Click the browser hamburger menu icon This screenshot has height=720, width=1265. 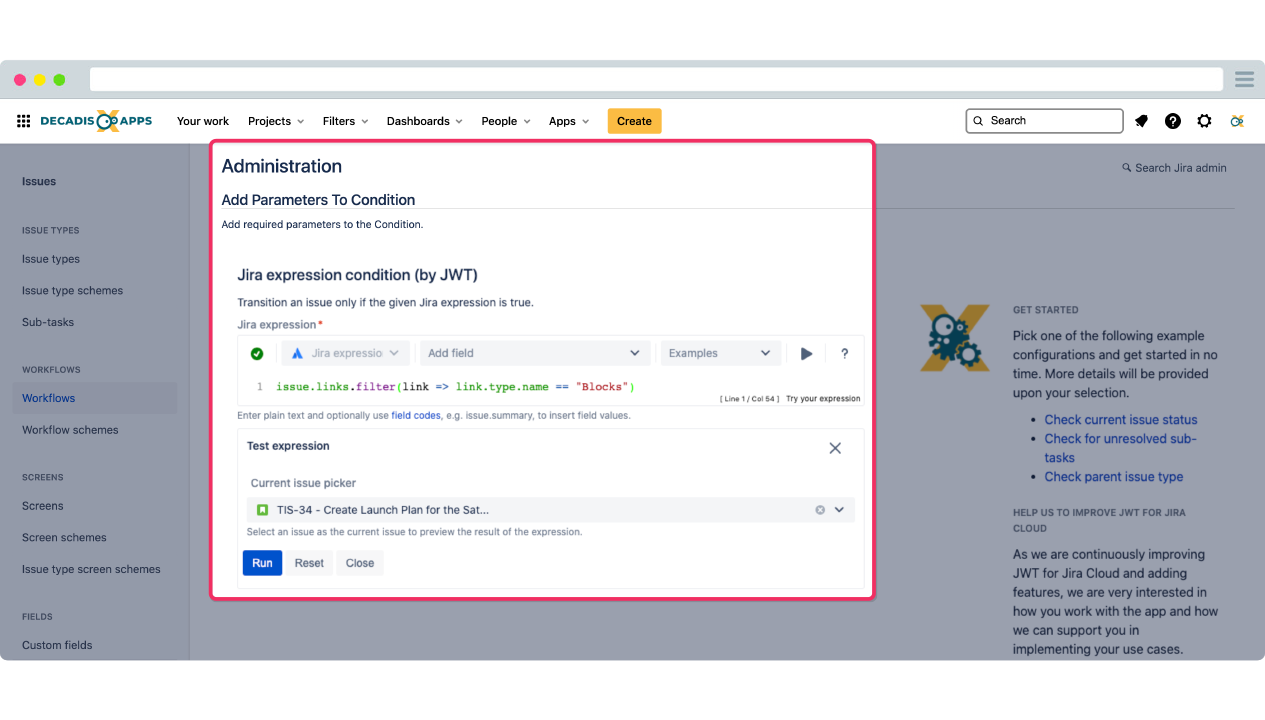(1244, 80)
